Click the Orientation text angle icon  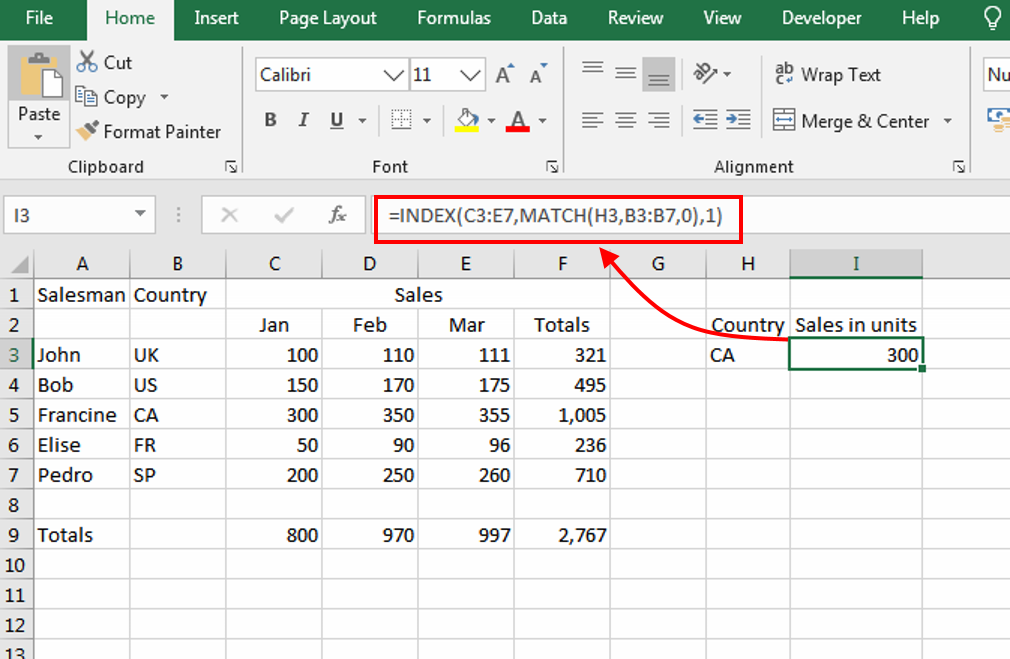point(706,74)
